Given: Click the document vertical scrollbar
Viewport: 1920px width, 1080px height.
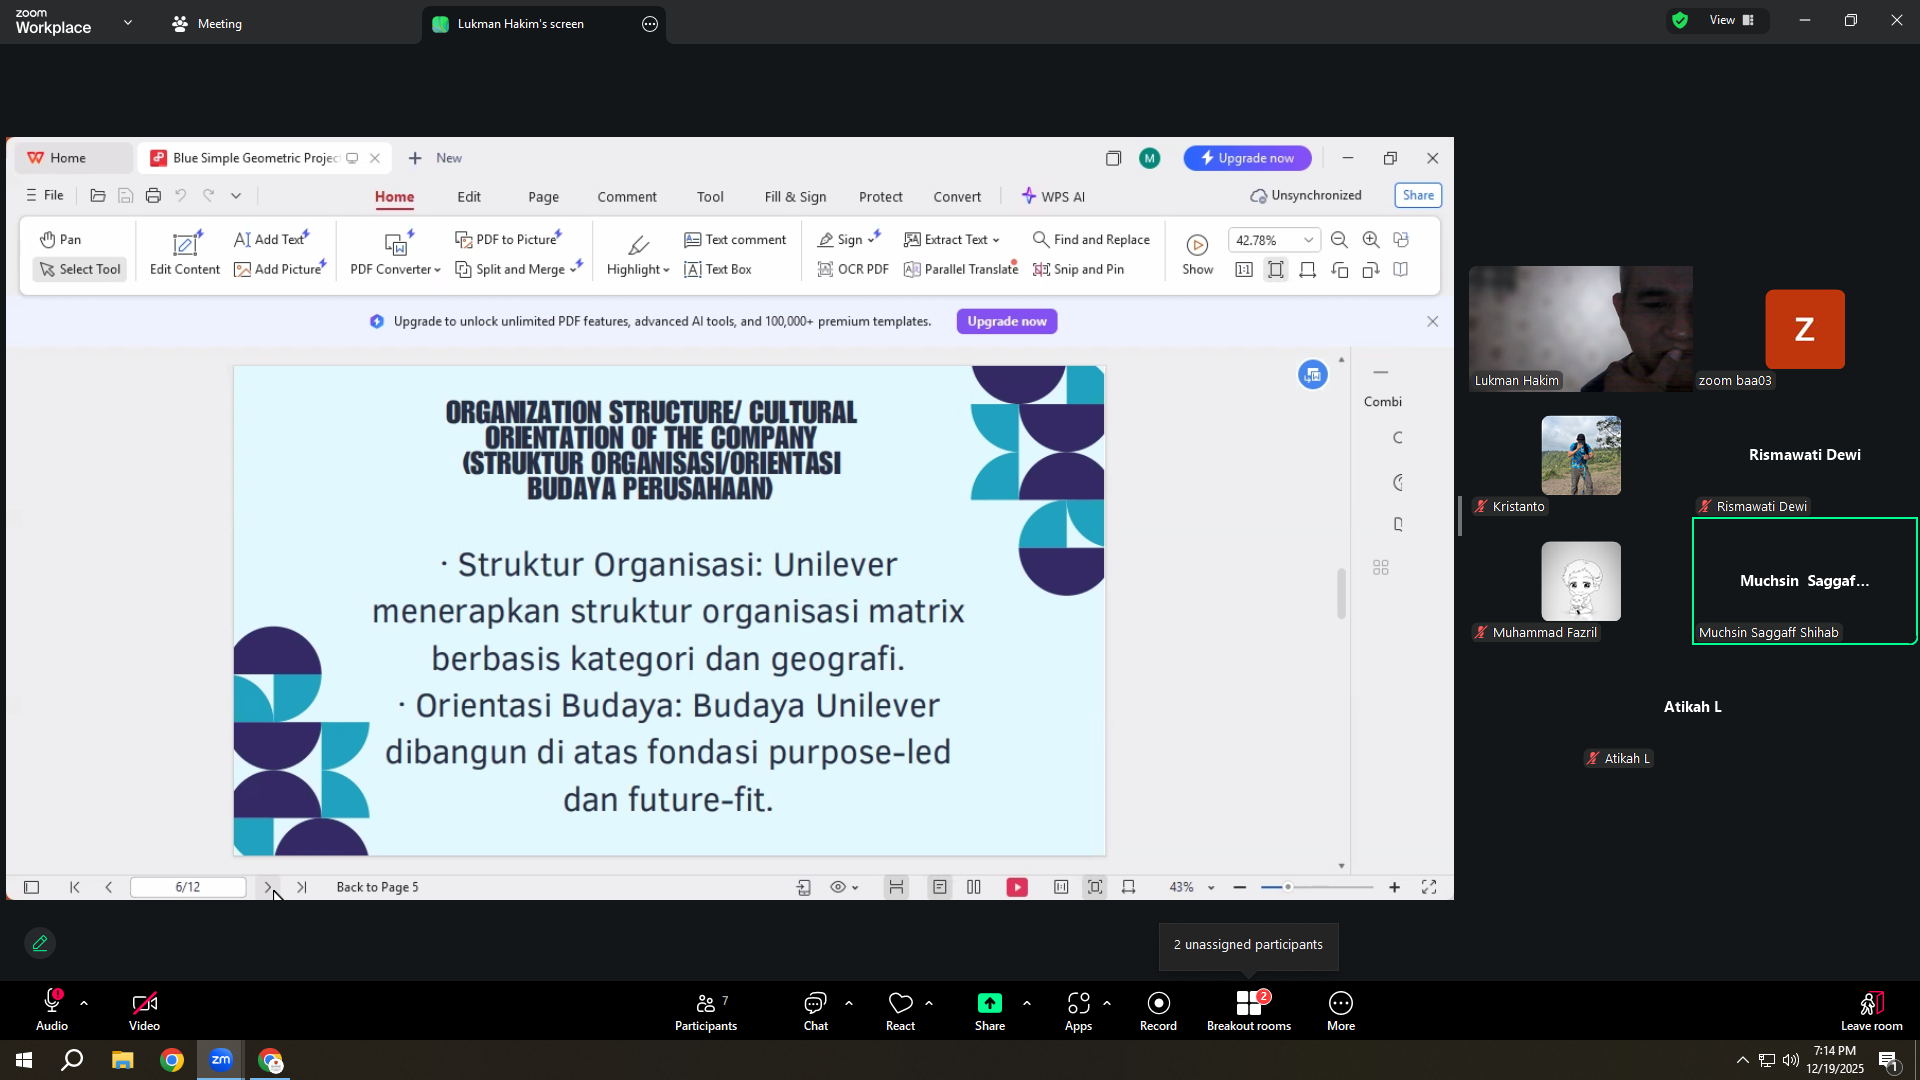Looking at the screenshot, I should 1341,594.
